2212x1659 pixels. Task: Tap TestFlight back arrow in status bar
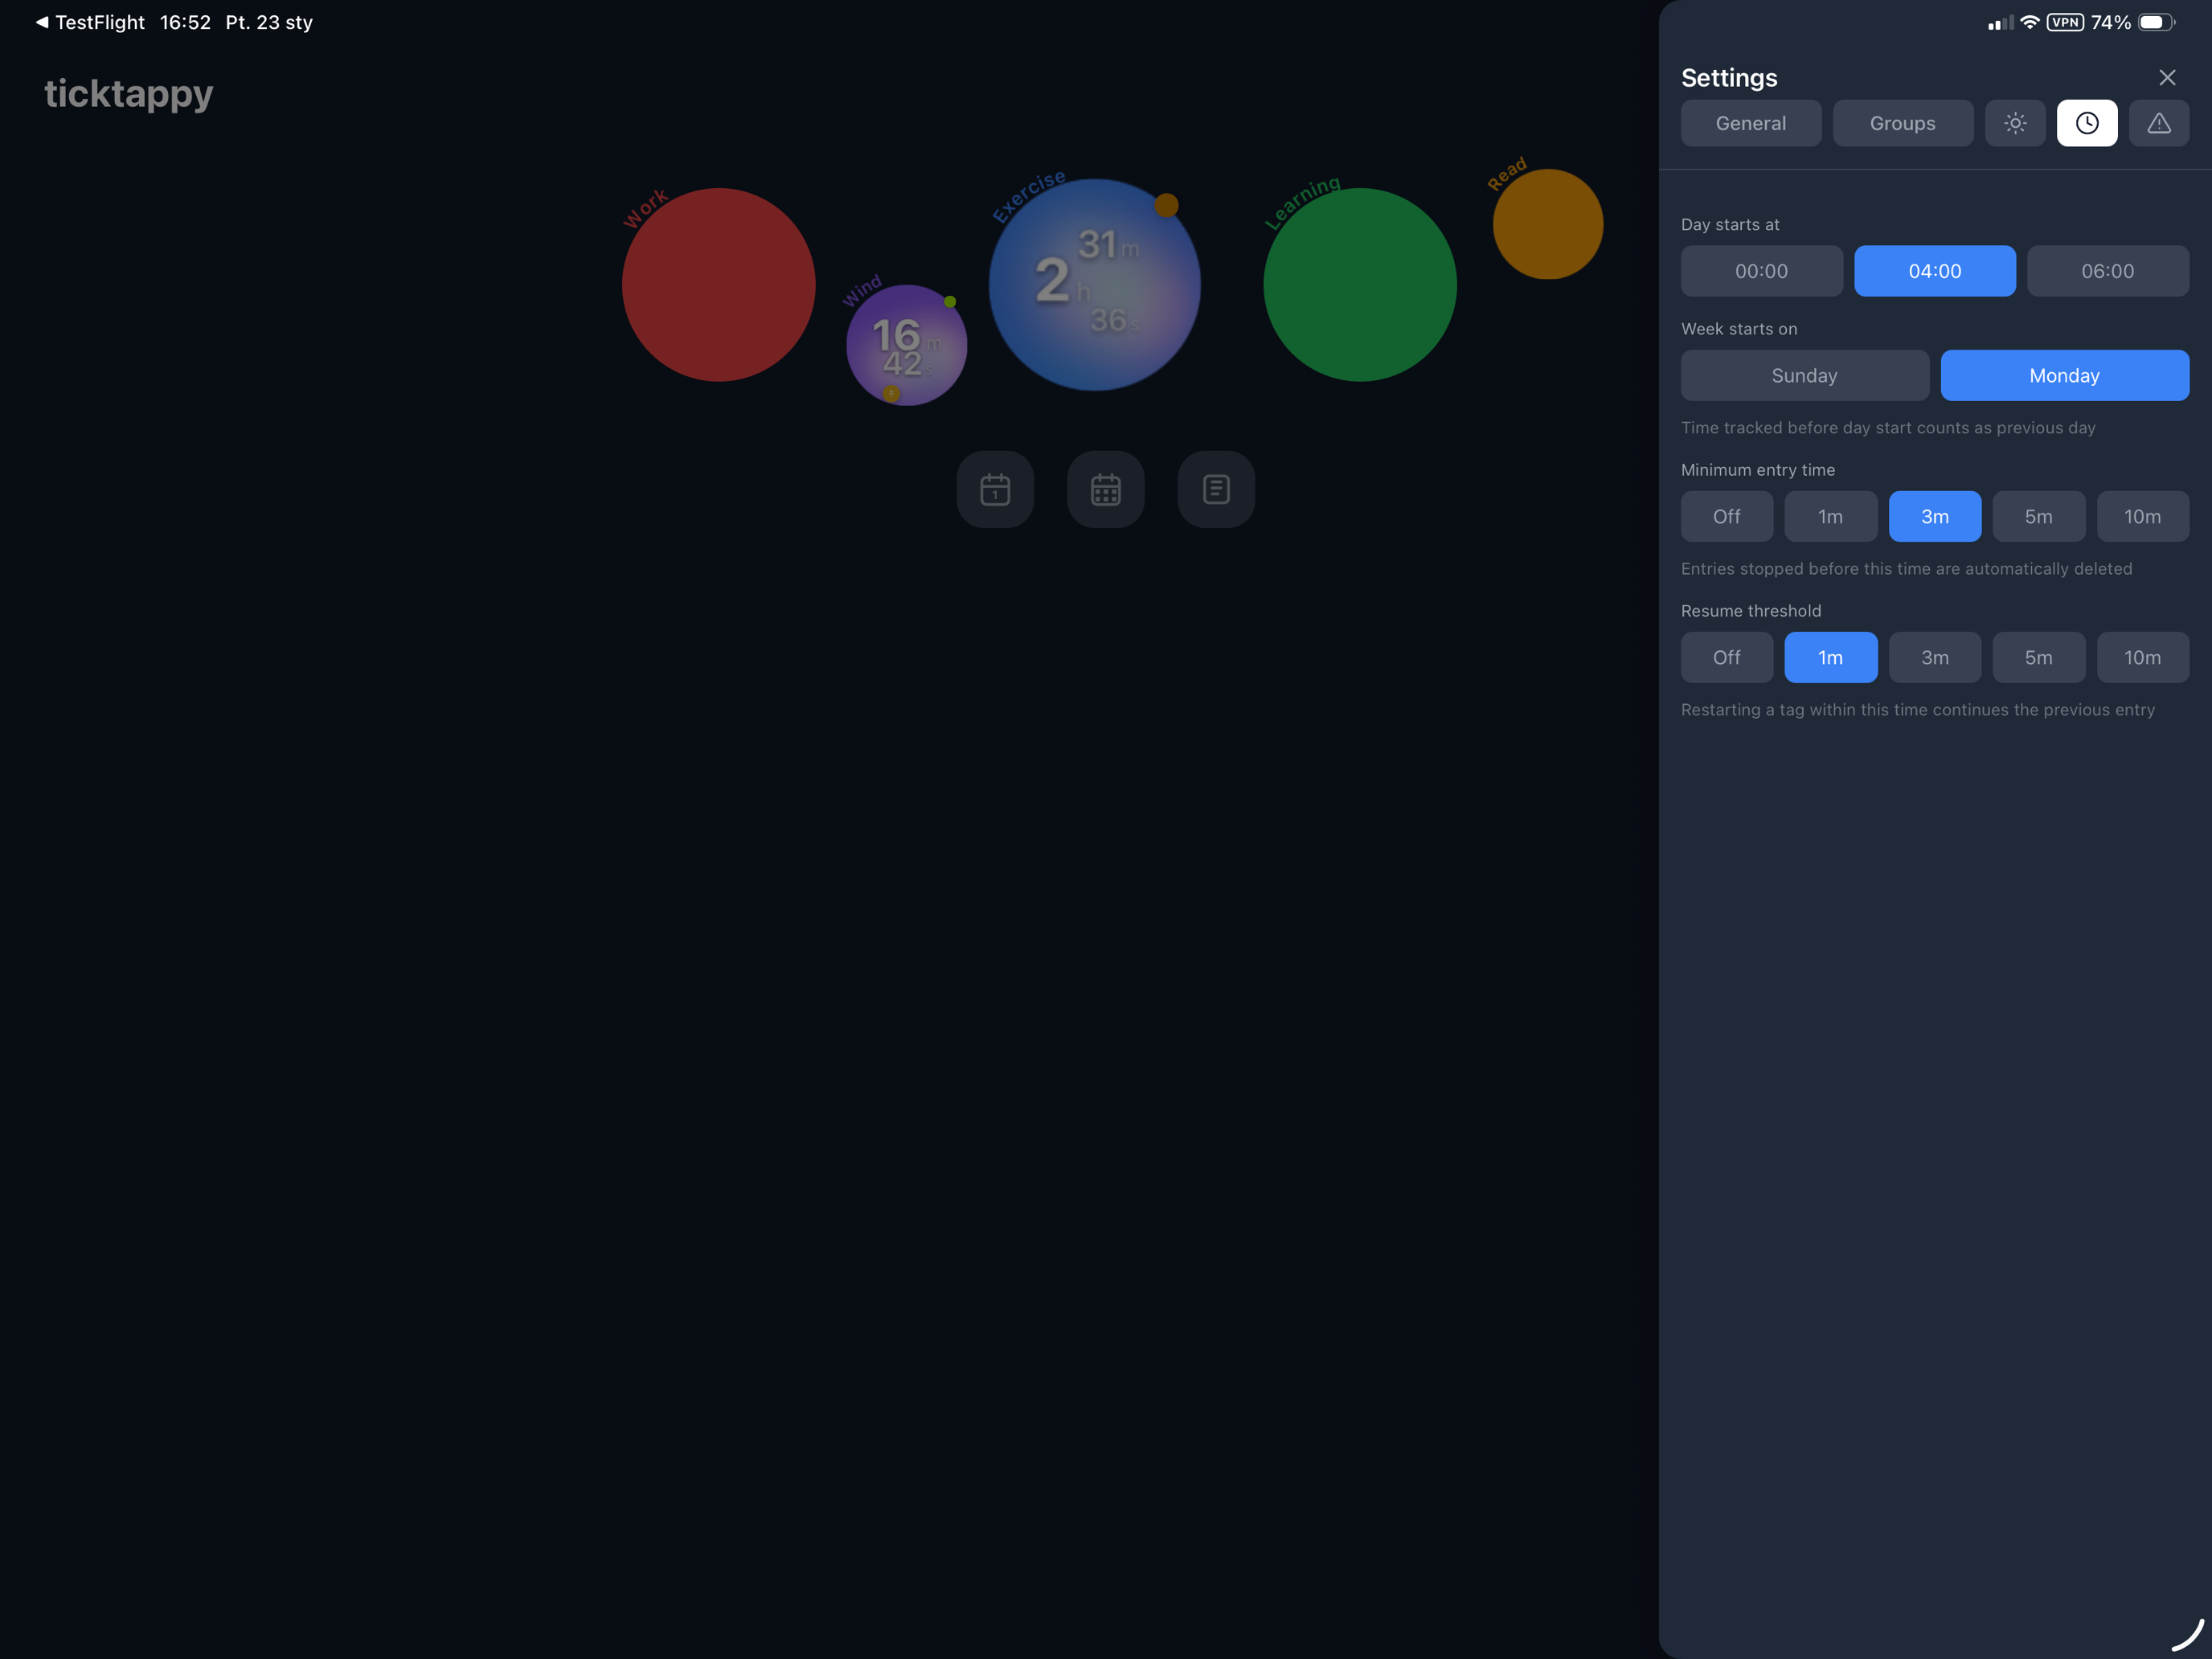[90, 22]
